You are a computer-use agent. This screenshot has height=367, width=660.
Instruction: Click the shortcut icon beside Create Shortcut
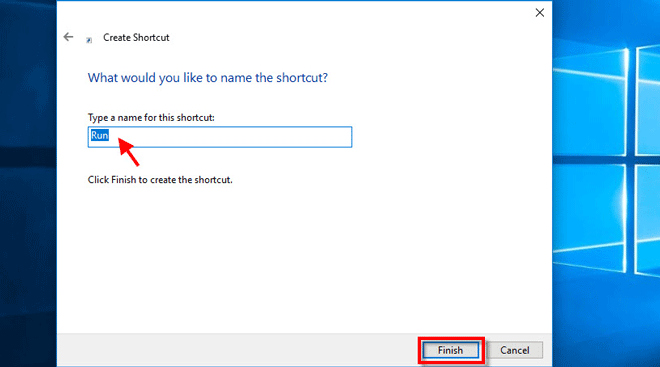(x=89, y=40)
